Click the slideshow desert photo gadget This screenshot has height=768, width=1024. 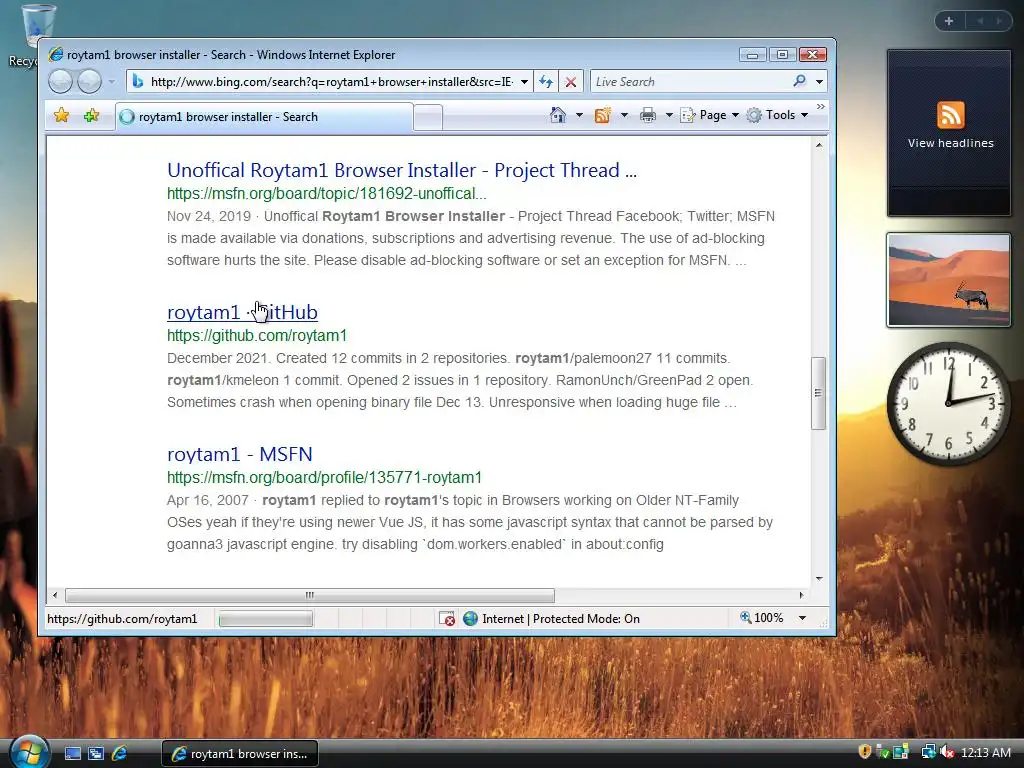[x=949, y=280]
